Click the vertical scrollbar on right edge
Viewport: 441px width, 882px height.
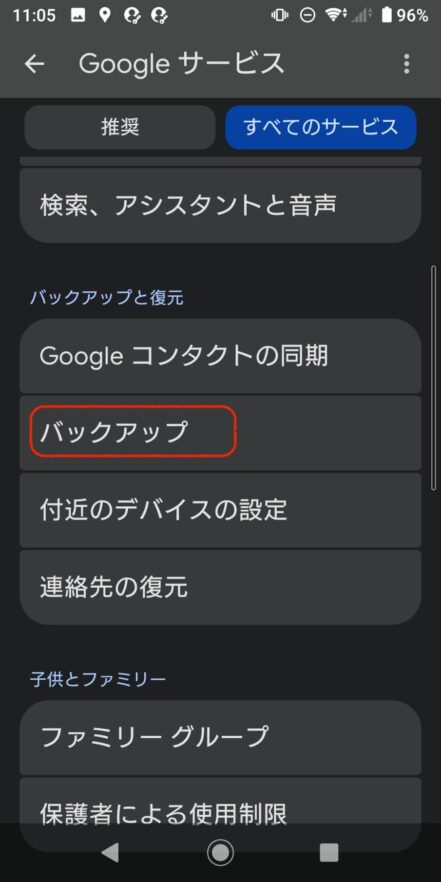(x=433, y=378)
